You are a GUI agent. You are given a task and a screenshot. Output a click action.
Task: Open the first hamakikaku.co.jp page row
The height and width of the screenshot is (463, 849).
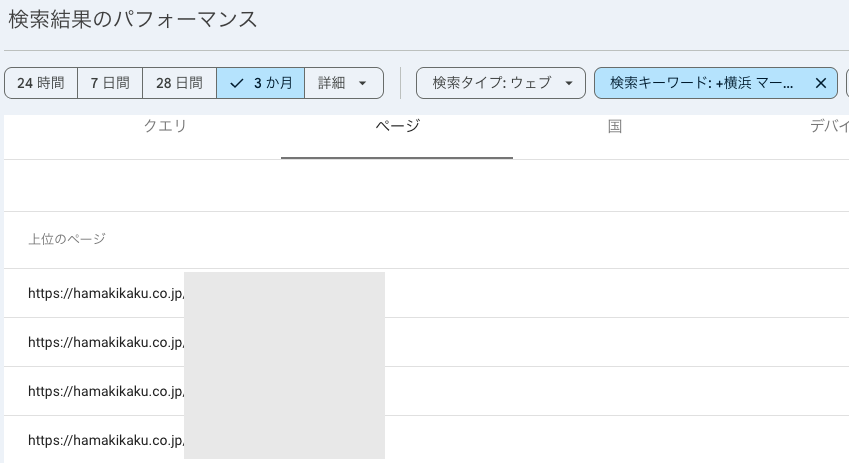click(x=106, y=293)
